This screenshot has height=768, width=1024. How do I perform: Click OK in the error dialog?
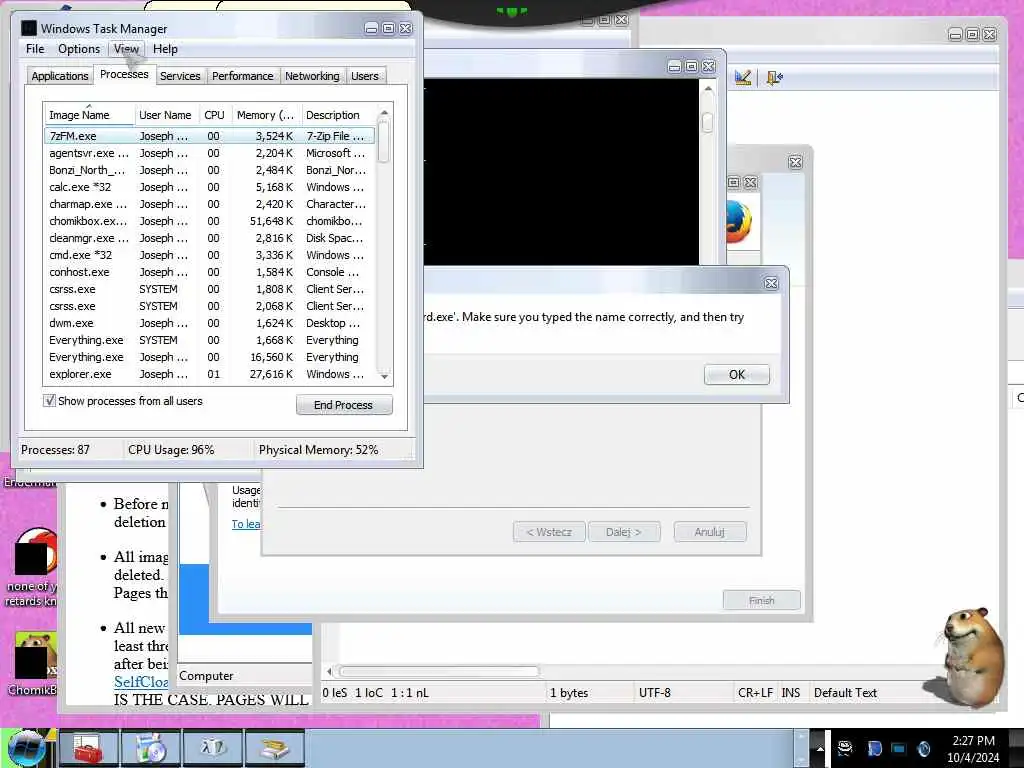[x=737, y=374]
